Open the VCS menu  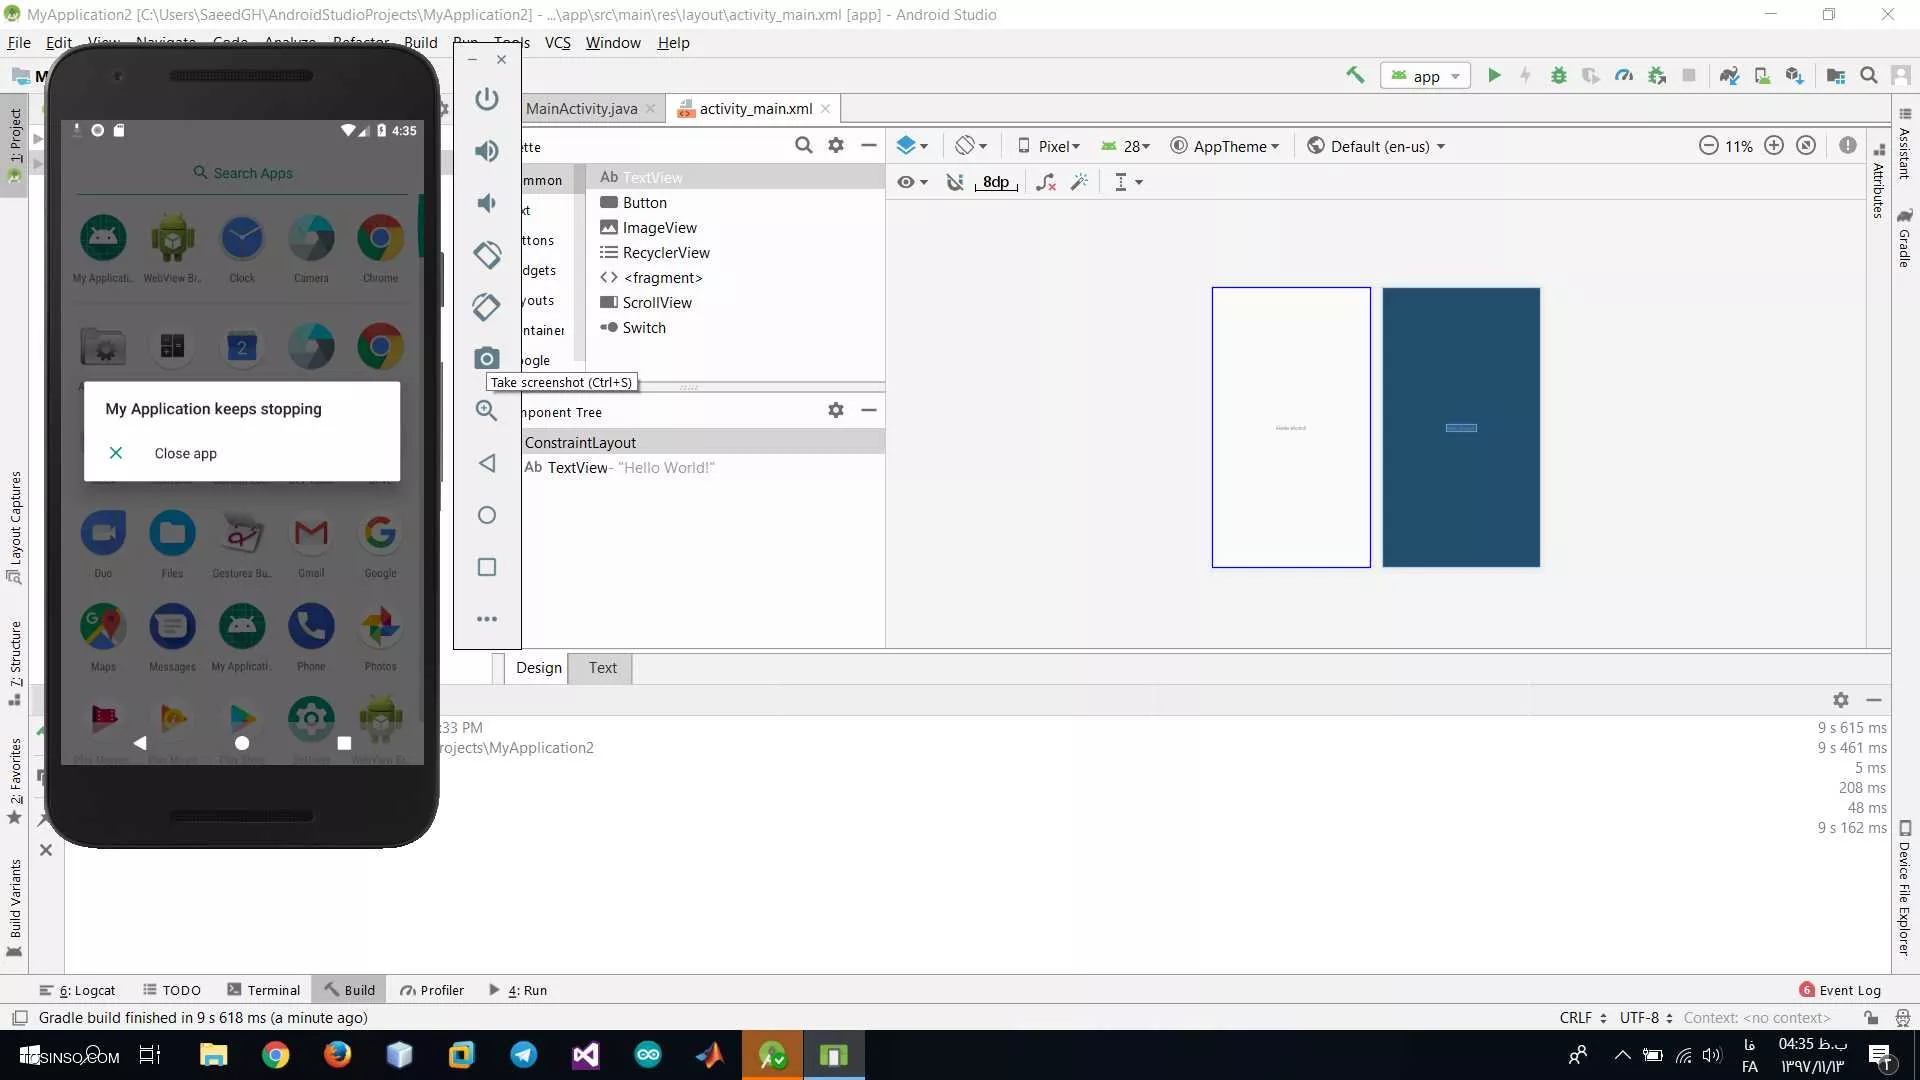[557, 43]
